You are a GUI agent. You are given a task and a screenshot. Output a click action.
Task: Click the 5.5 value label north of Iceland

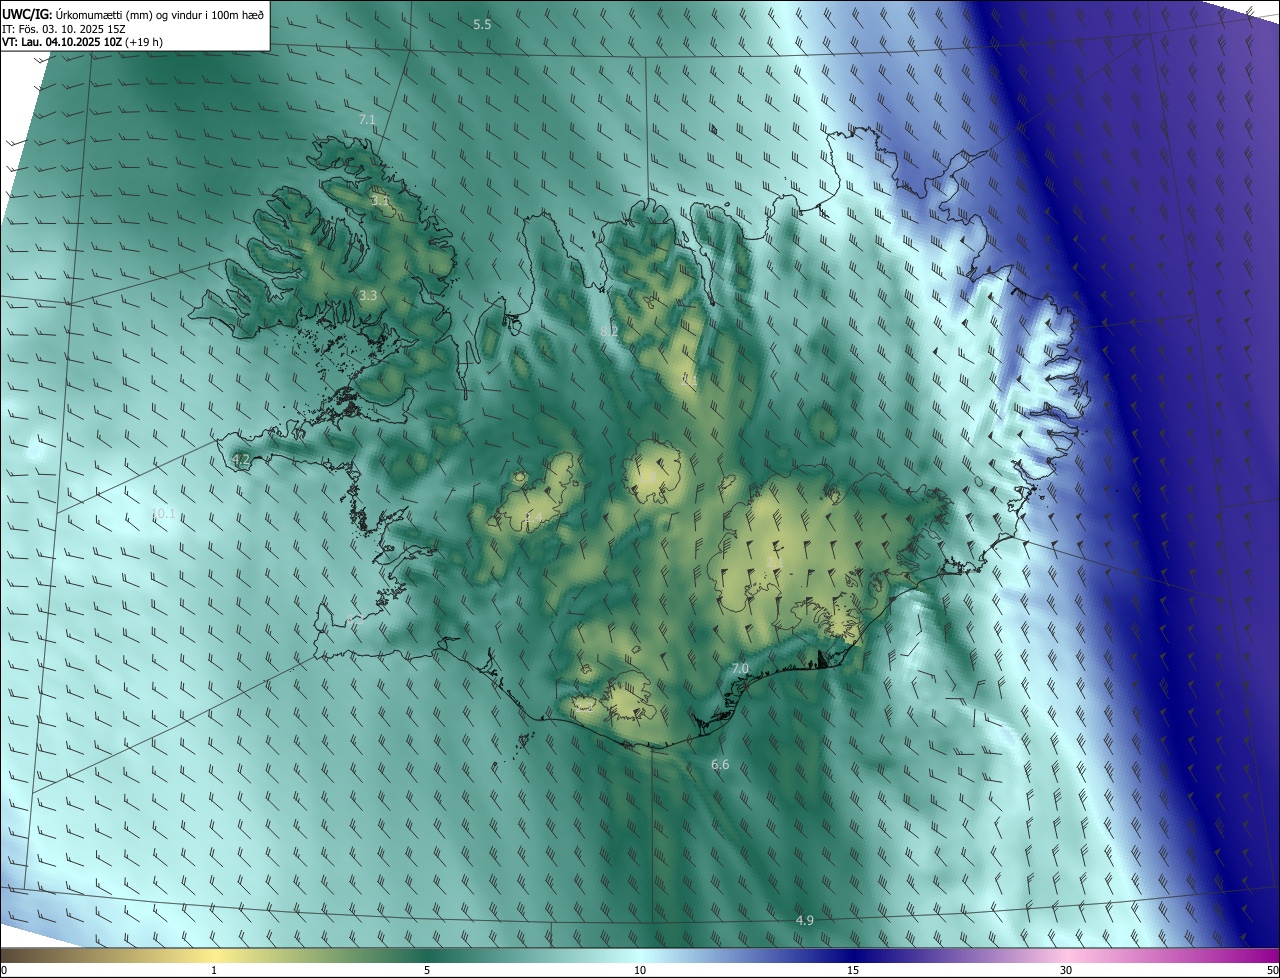pos(482,24)
